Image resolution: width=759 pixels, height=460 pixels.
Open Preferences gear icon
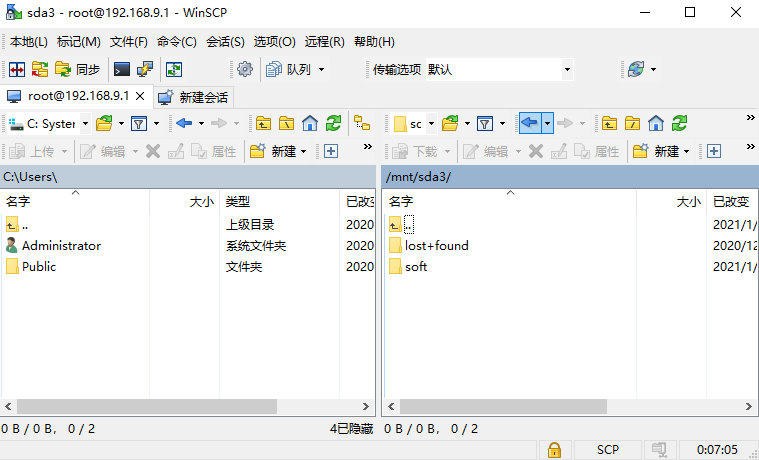(245, 70)
